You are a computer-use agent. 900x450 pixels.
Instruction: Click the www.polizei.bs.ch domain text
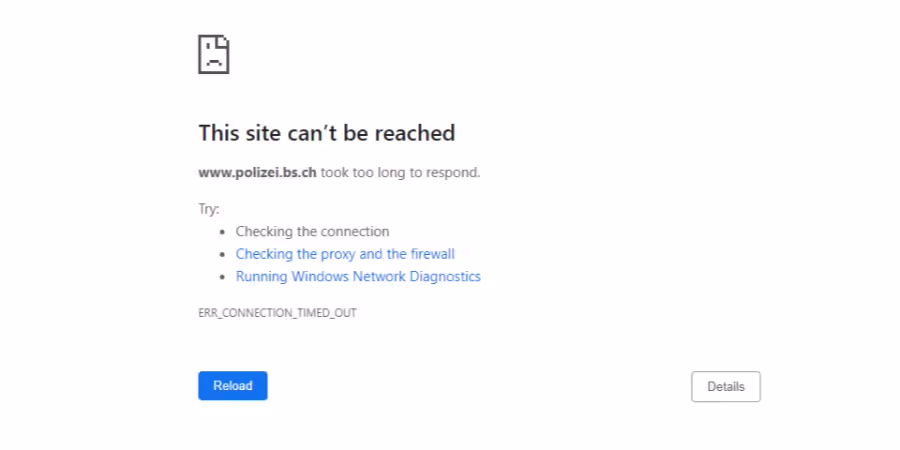(258, 173)
